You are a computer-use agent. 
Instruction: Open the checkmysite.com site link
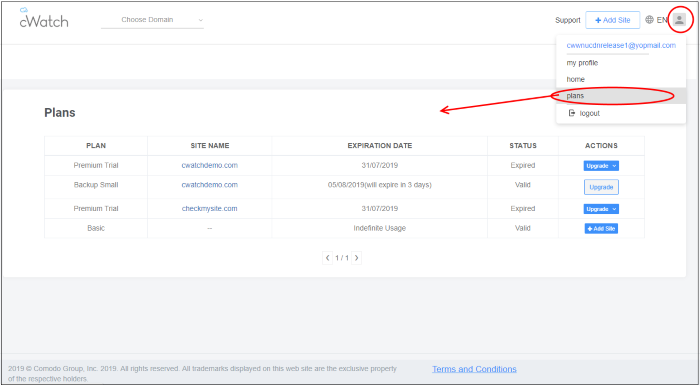click(x=209, y=209)
